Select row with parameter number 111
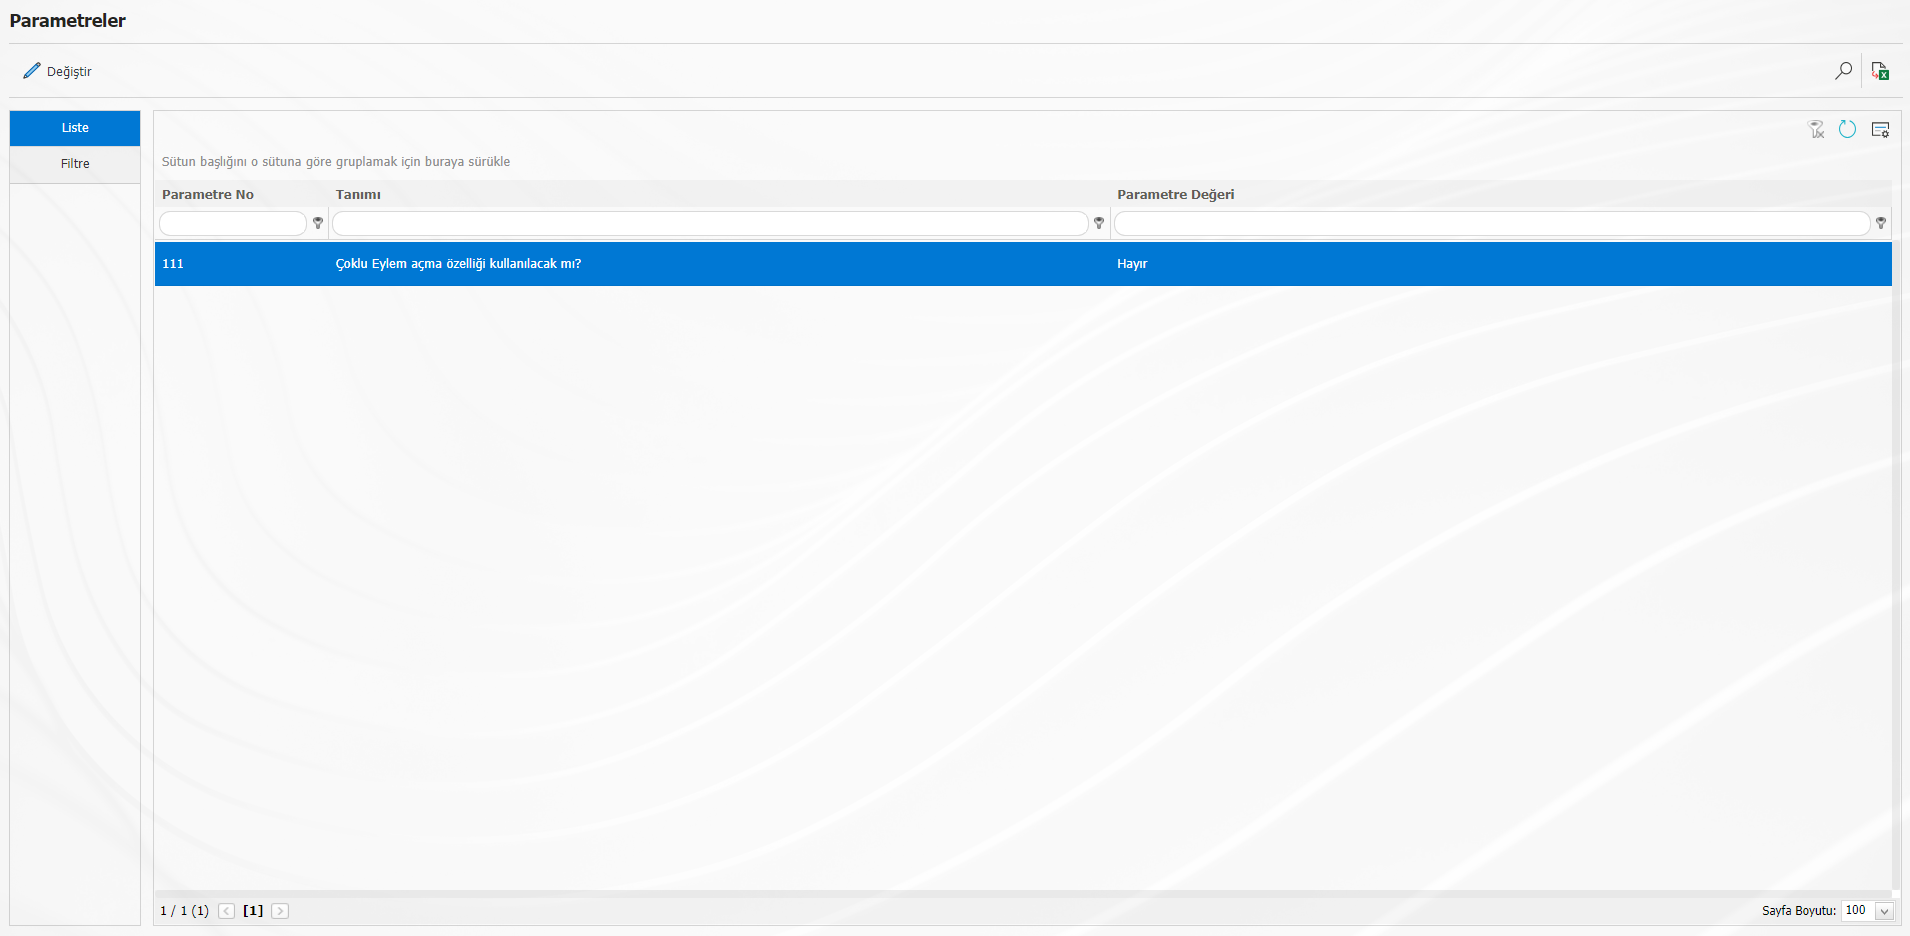Screen dimensions: 1910x936 [x=1023, y=264]
